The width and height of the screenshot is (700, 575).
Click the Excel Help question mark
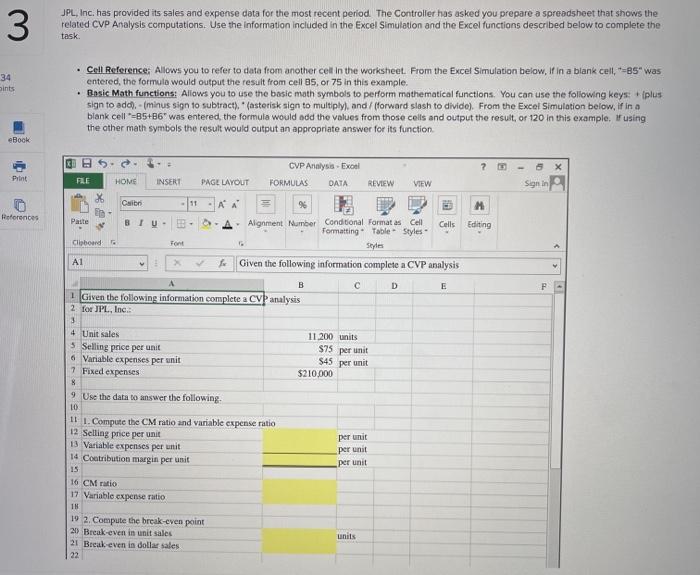(x=483, y=167)
